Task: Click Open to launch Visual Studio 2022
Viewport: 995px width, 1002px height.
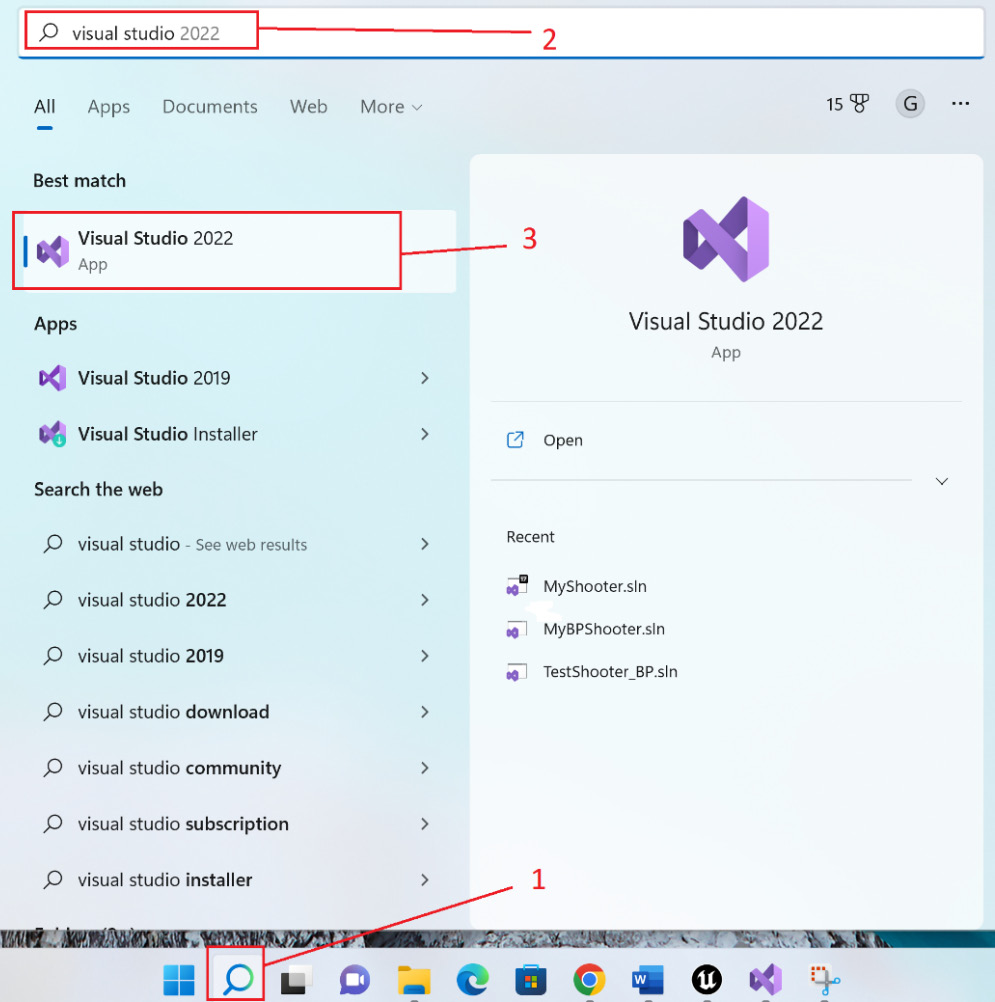Action: click(562, 440)
